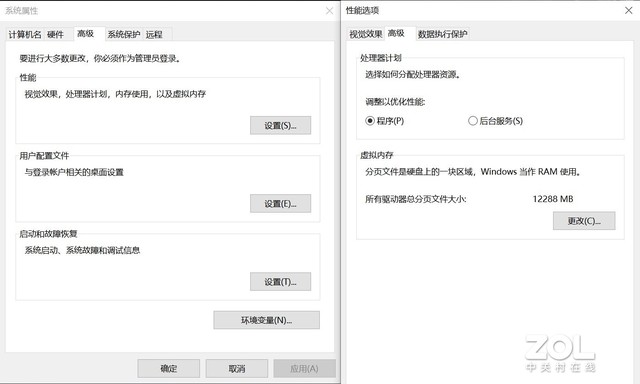Confirm with the 确定 button
Screen dimensions: 640x384
click(169, 368)
